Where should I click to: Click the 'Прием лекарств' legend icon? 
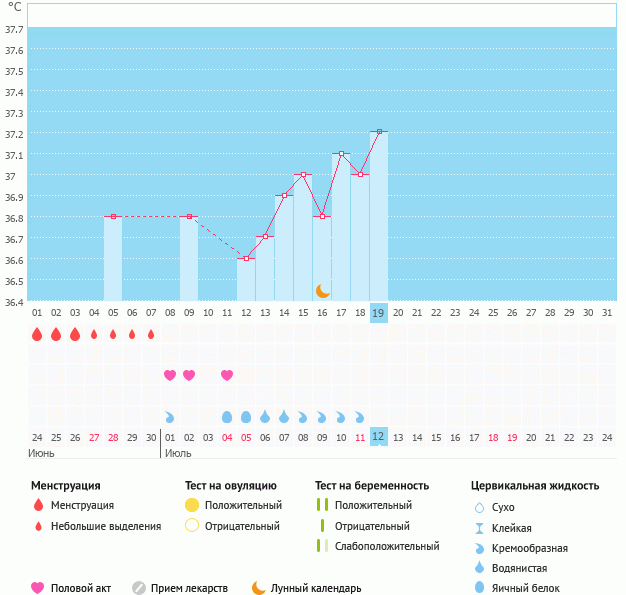pos(139,588)
